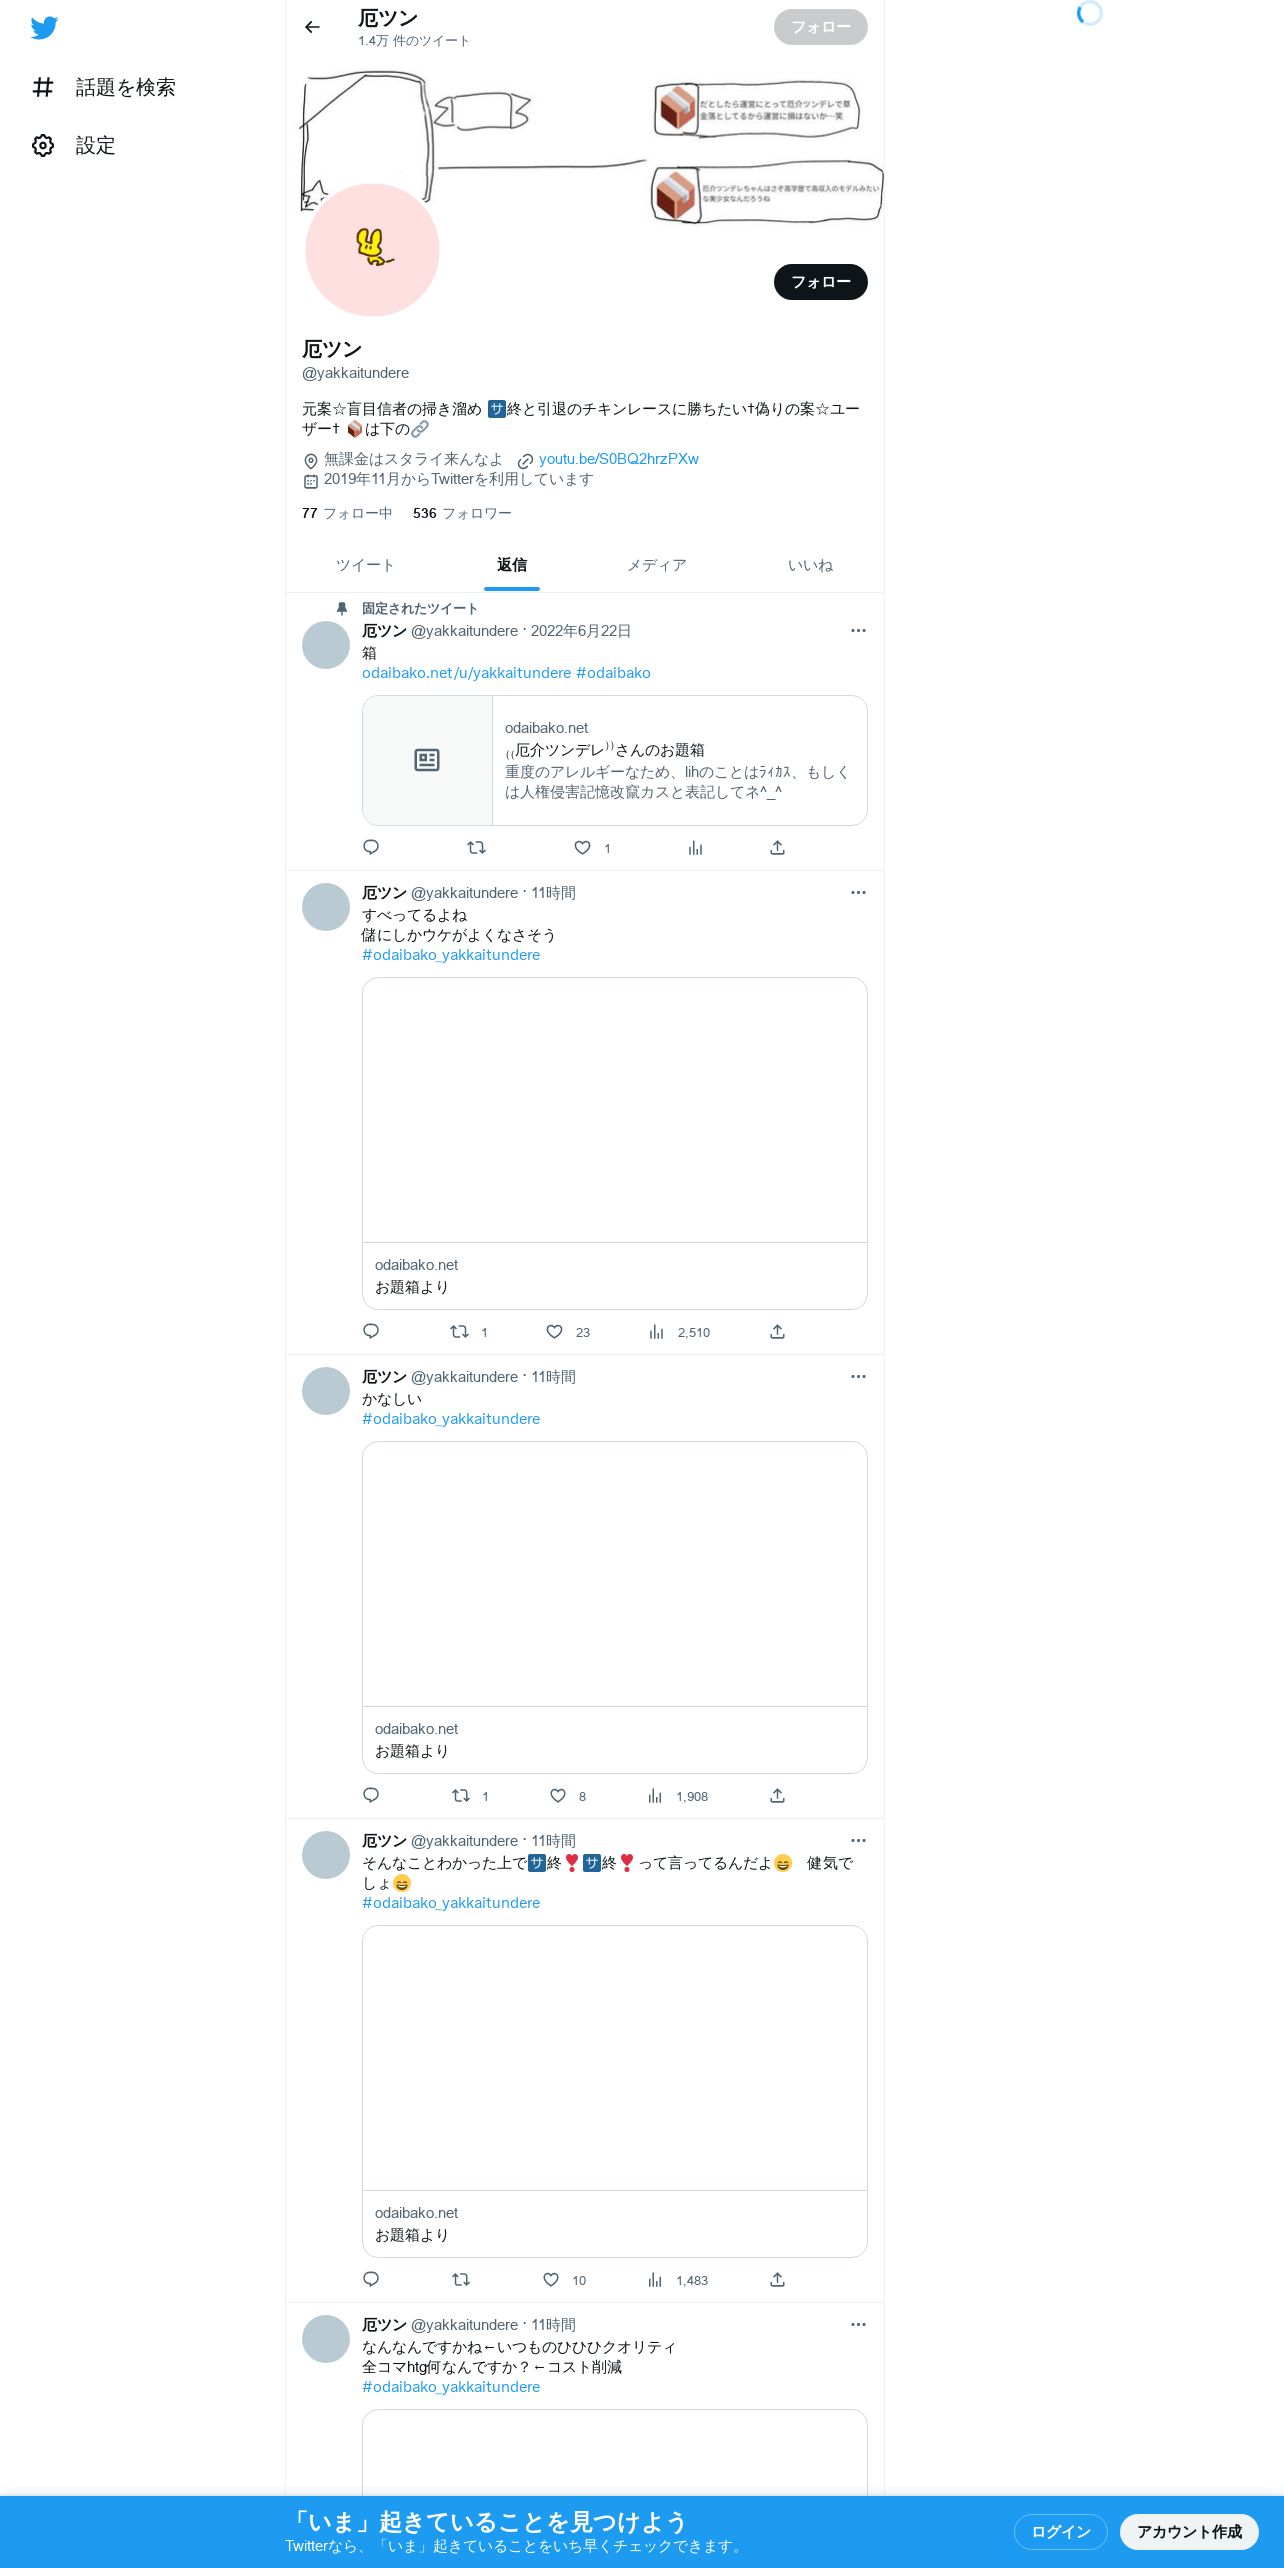The height and width of the screenshot is (2568, 1284).
Task: Select the ツイート tab
Action: point(365,566)
